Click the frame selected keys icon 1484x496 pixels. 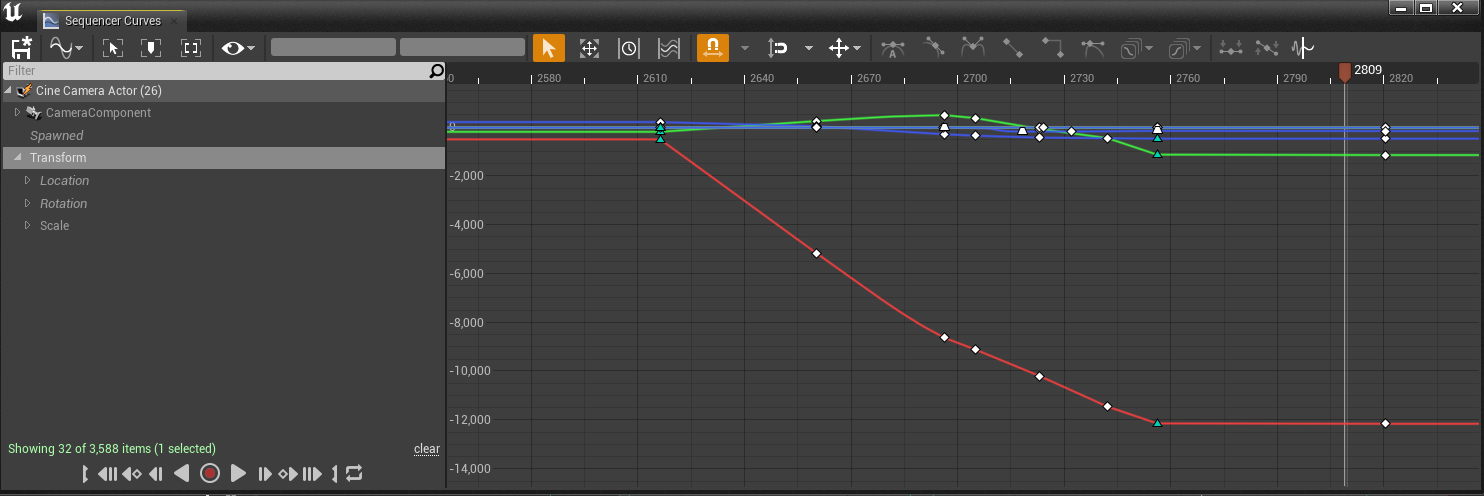point(112,47)
